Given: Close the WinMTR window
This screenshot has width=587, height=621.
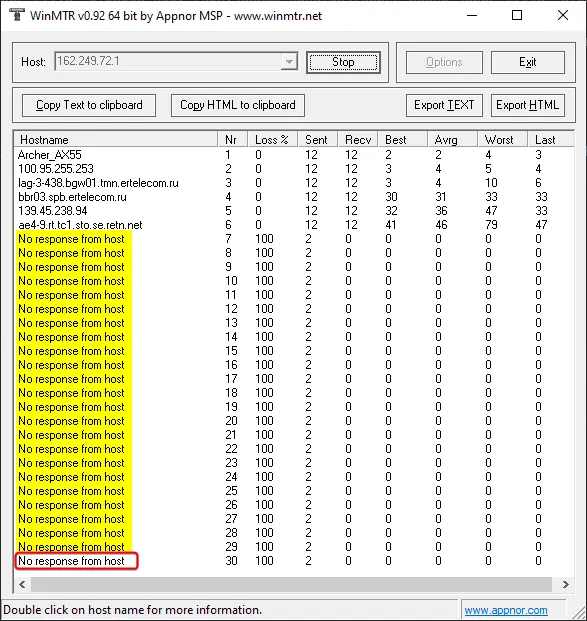Looking at the screenshot, I should click(x=563, y=15).
